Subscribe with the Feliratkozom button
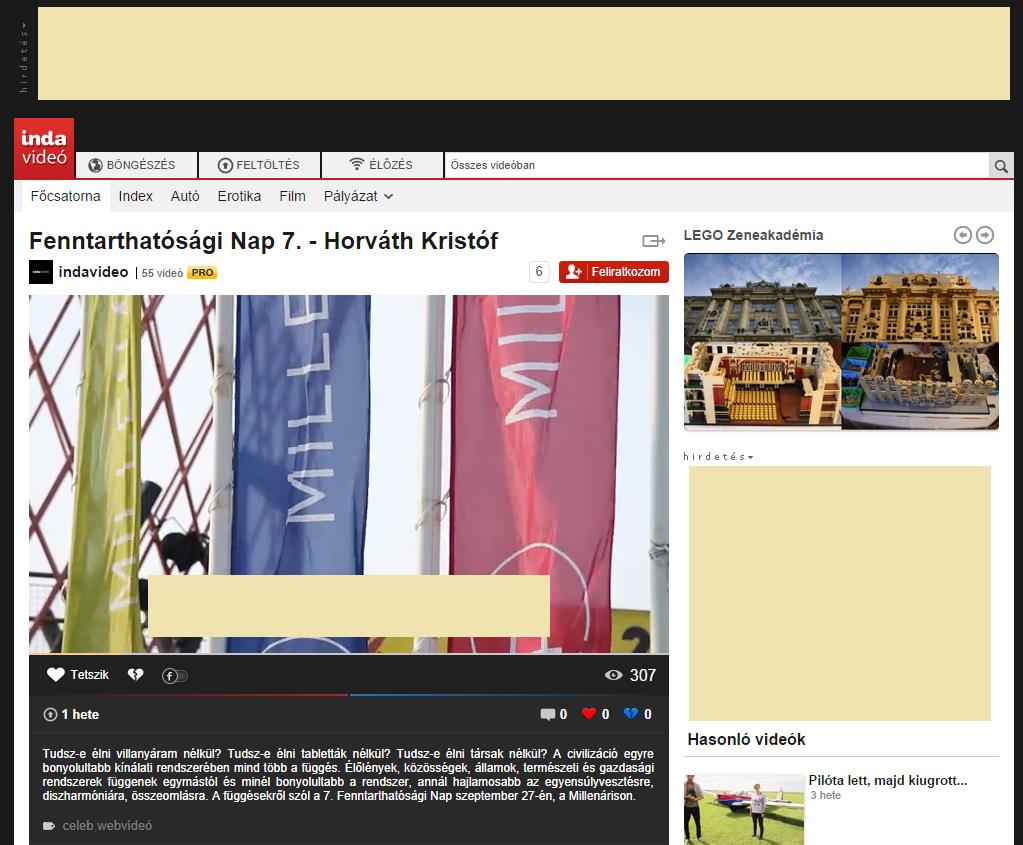This screenshot has height=845, width=1023. click(613, 271)
